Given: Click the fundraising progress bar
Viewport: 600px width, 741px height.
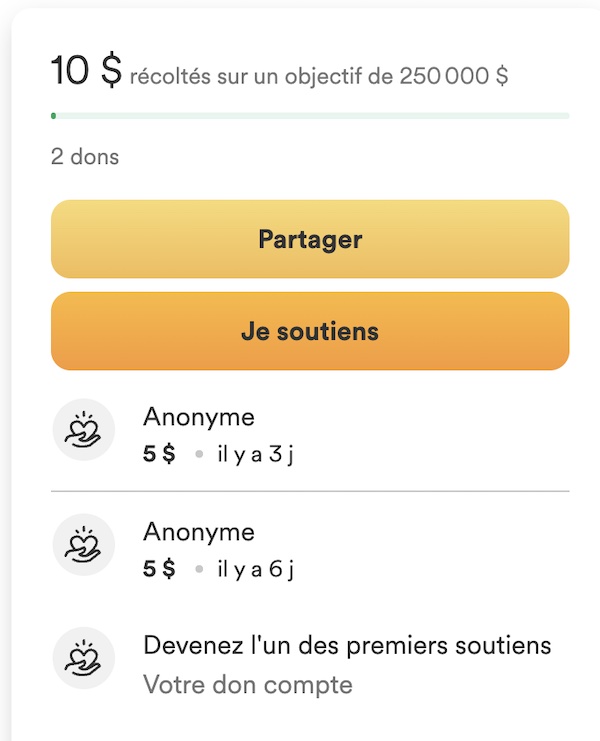Looking at the screenshot, I should pyautogui.click(x=310, y=116).
